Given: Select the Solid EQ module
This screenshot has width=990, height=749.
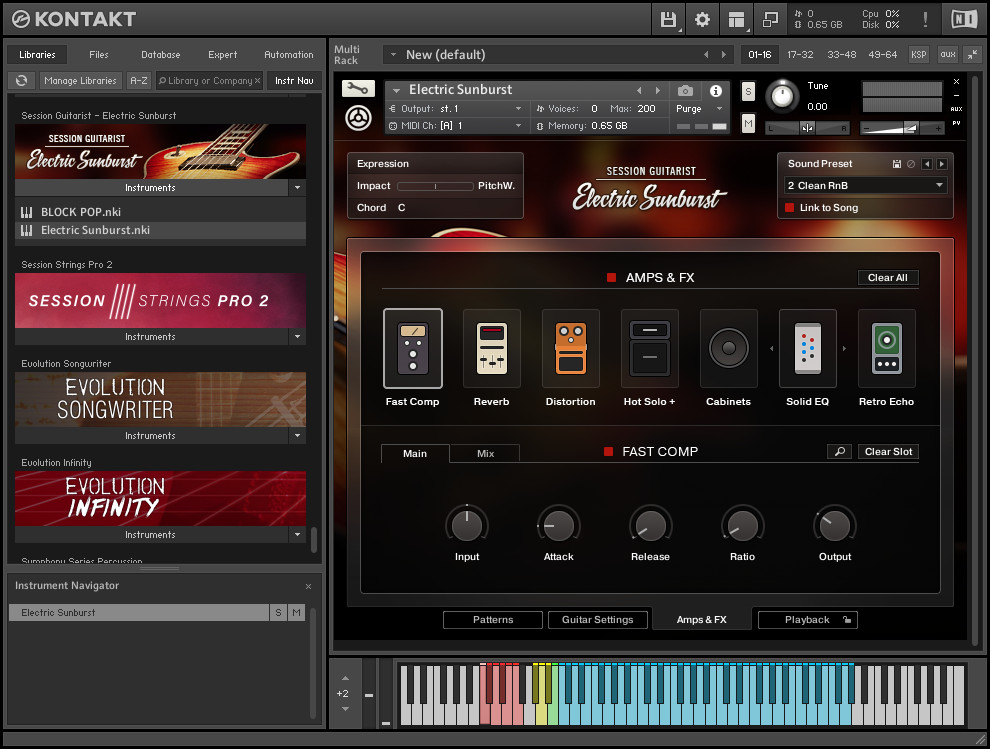Looking at the screenshot, I should (808, 349).
